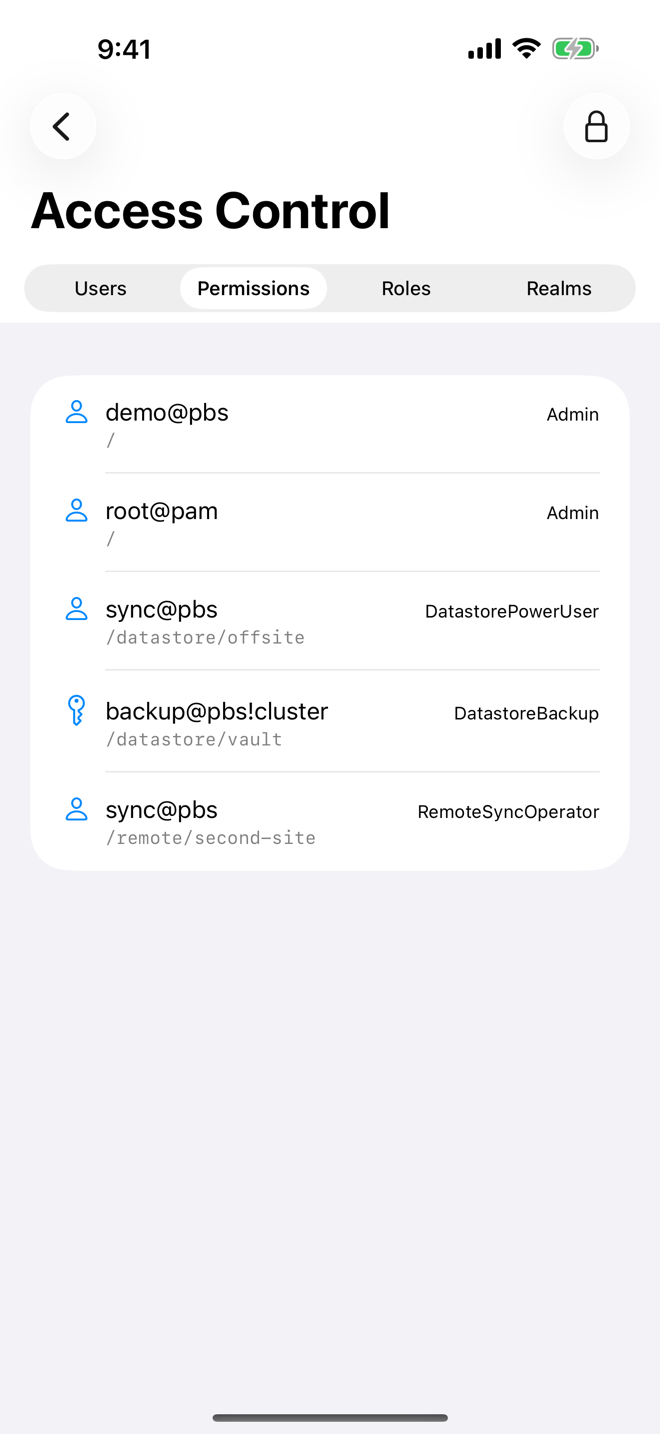Tap the battery status icon
This screenshot has height=1434, width=660.
click(x=575, y=48)
